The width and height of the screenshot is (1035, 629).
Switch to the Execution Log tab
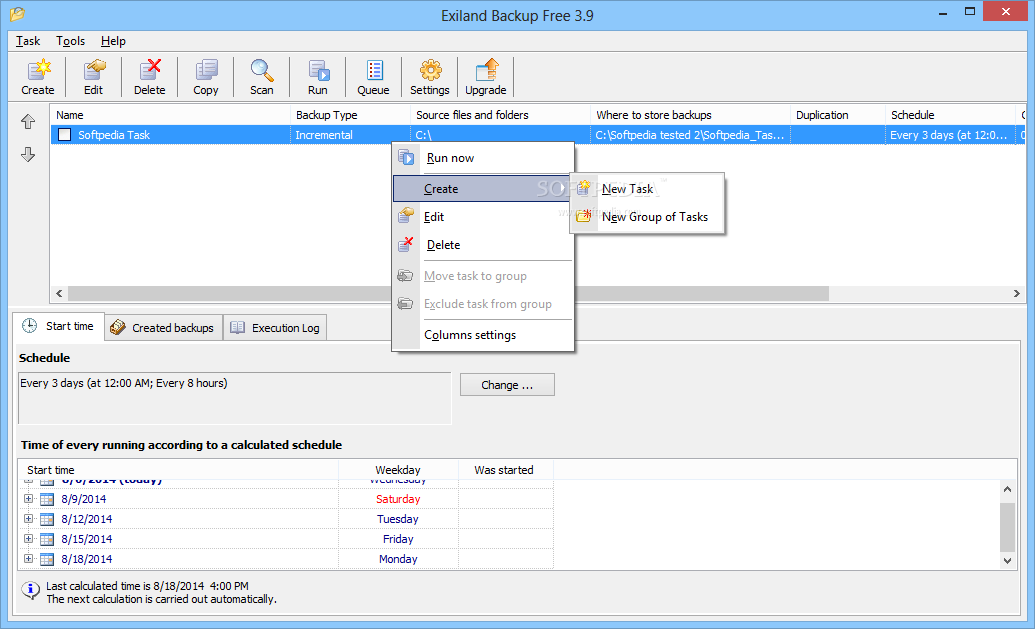click(x=275, y=327)
